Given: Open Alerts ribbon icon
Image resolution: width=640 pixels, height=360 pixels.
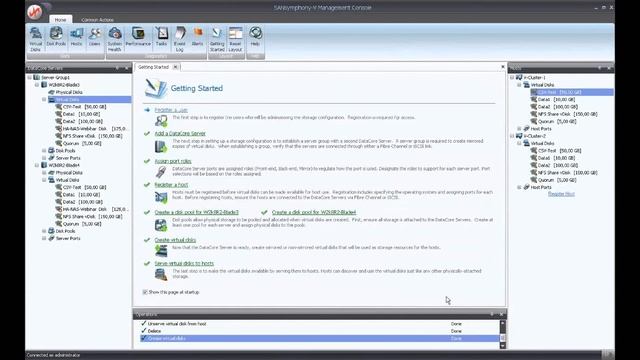Looking at the screenshot, I should click(x=198, y=36).
